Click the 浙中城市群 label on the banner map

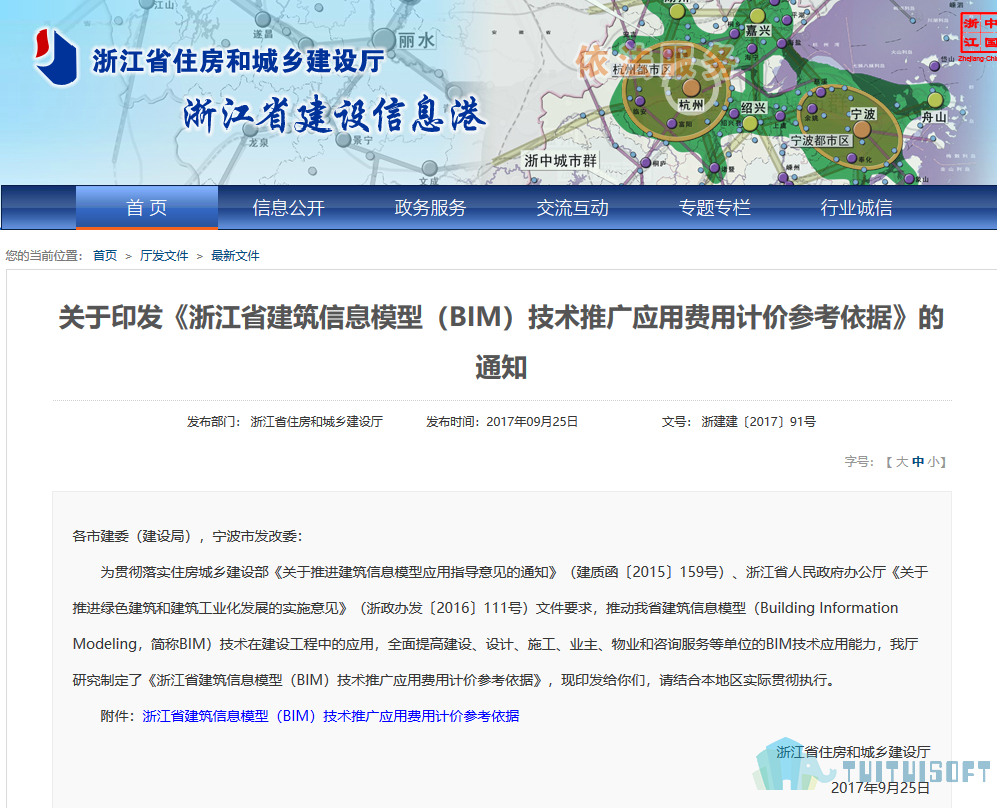pyautogui.click(x=560, y=161)
